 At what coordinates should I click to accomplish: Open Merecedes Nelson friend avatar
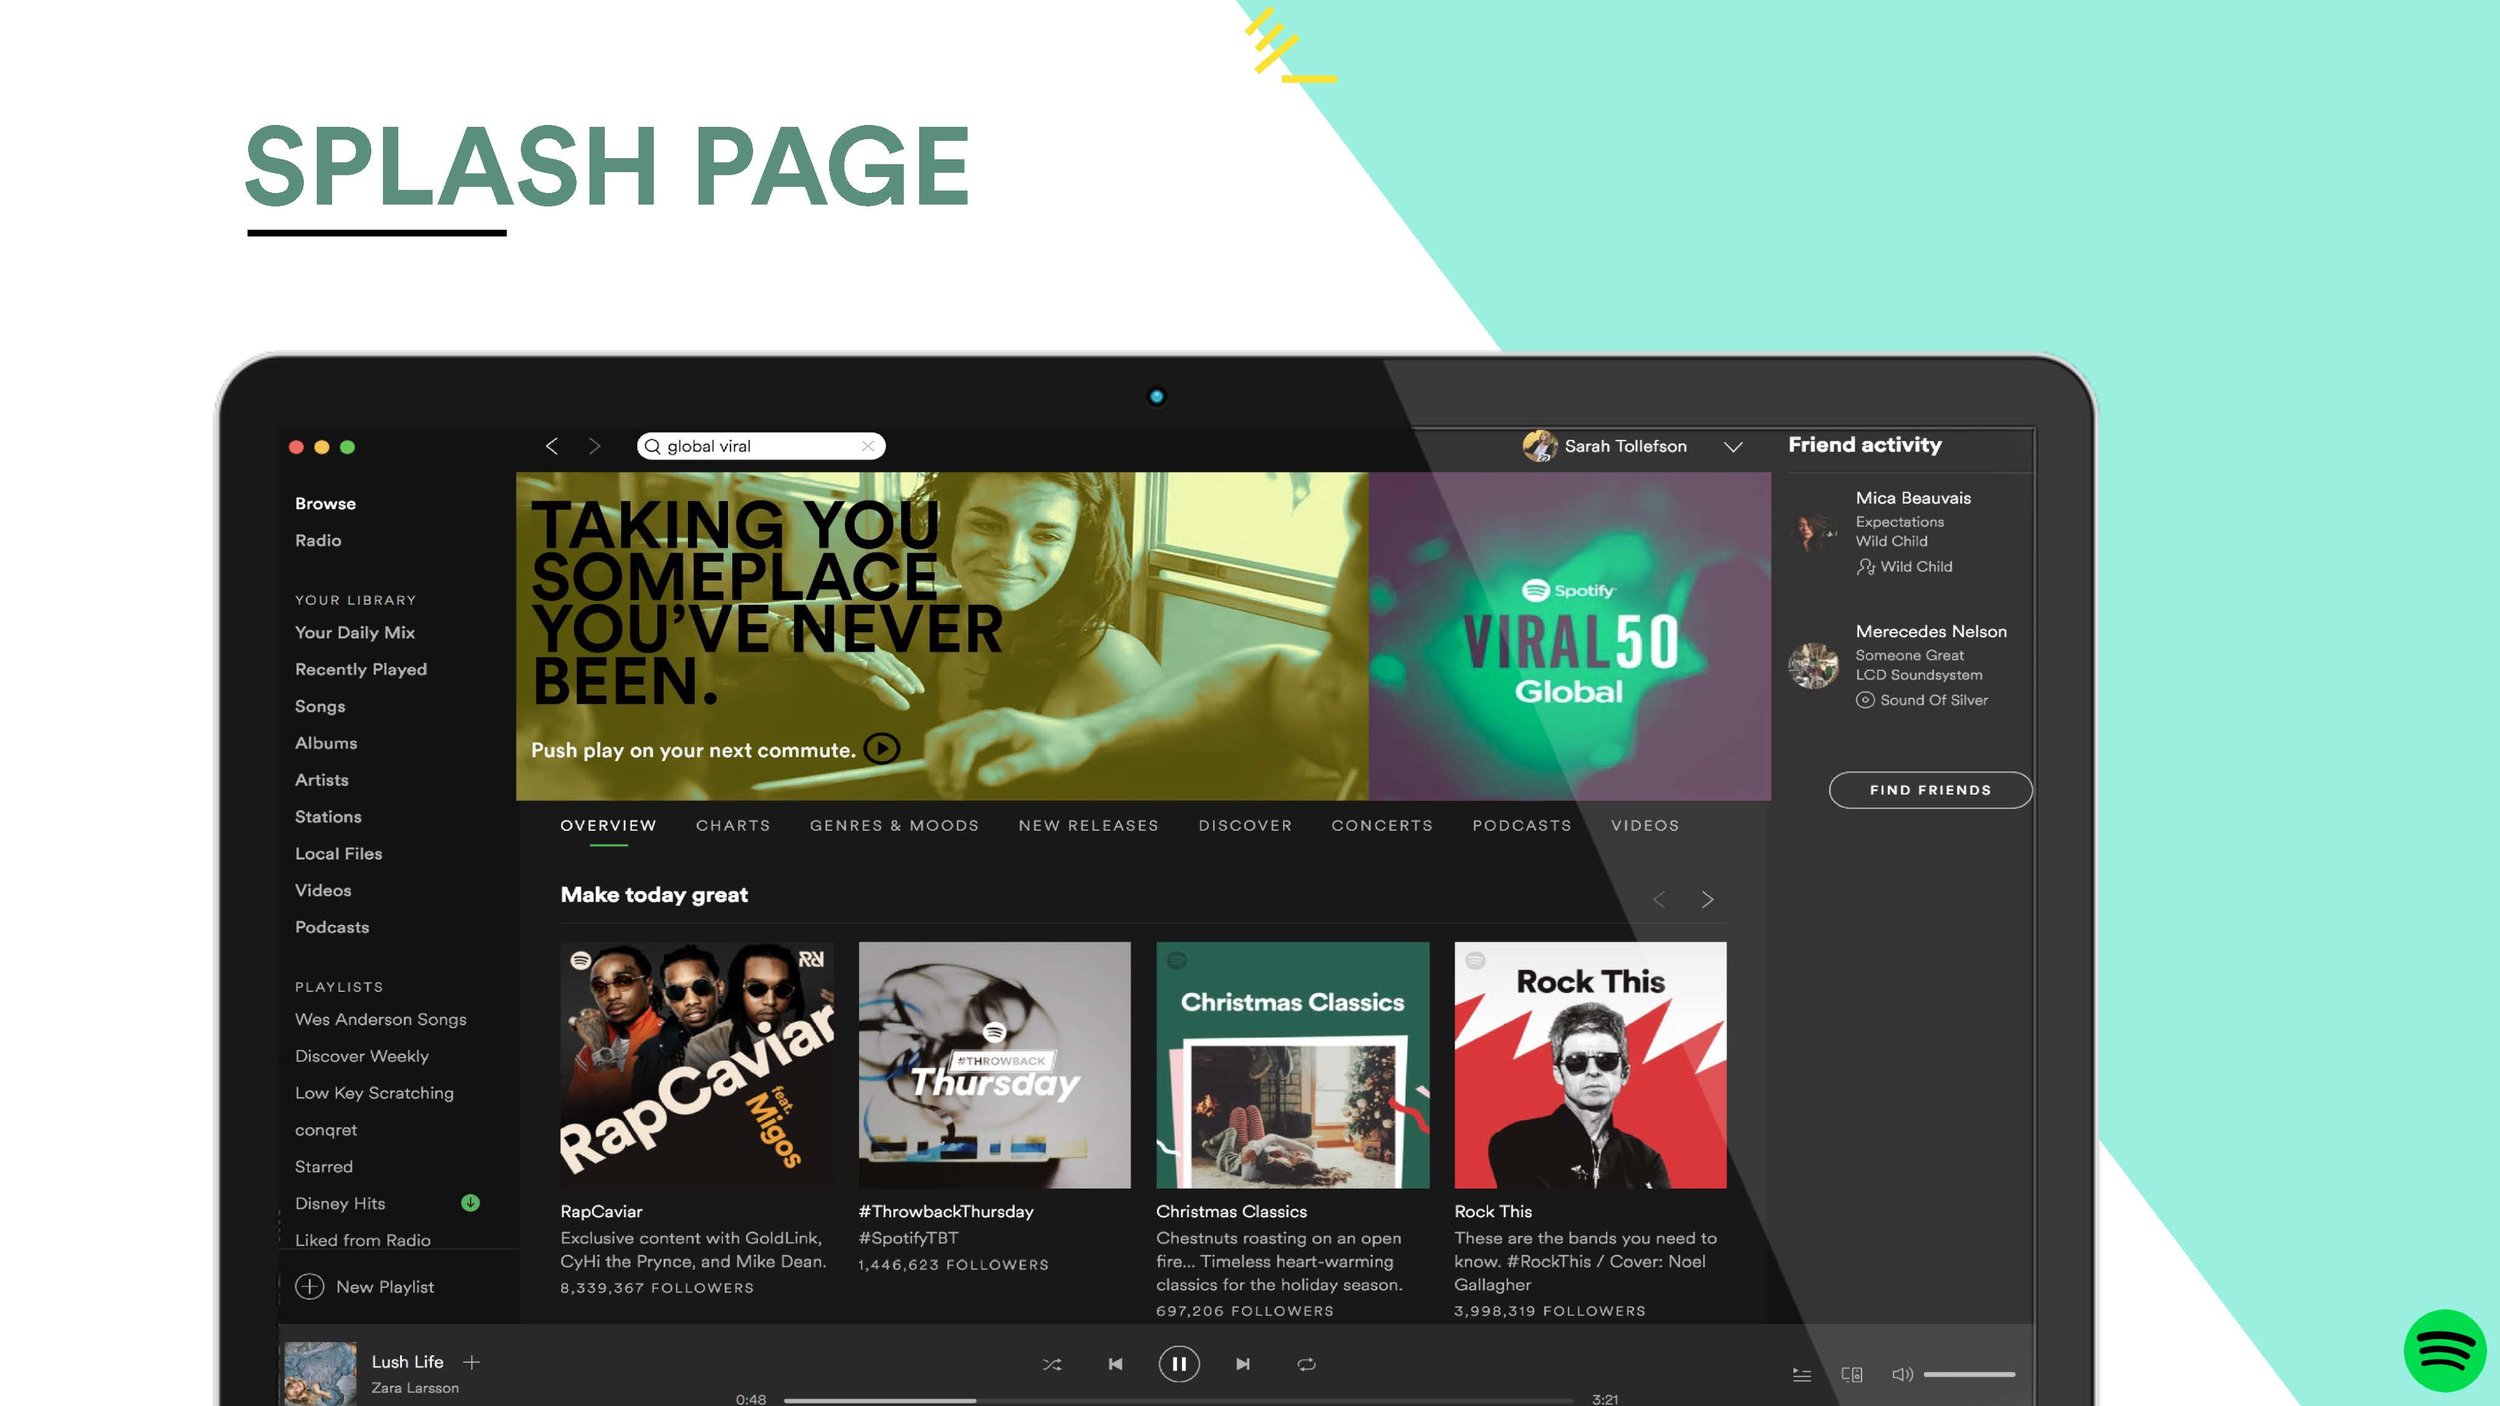coord(1813,666)
